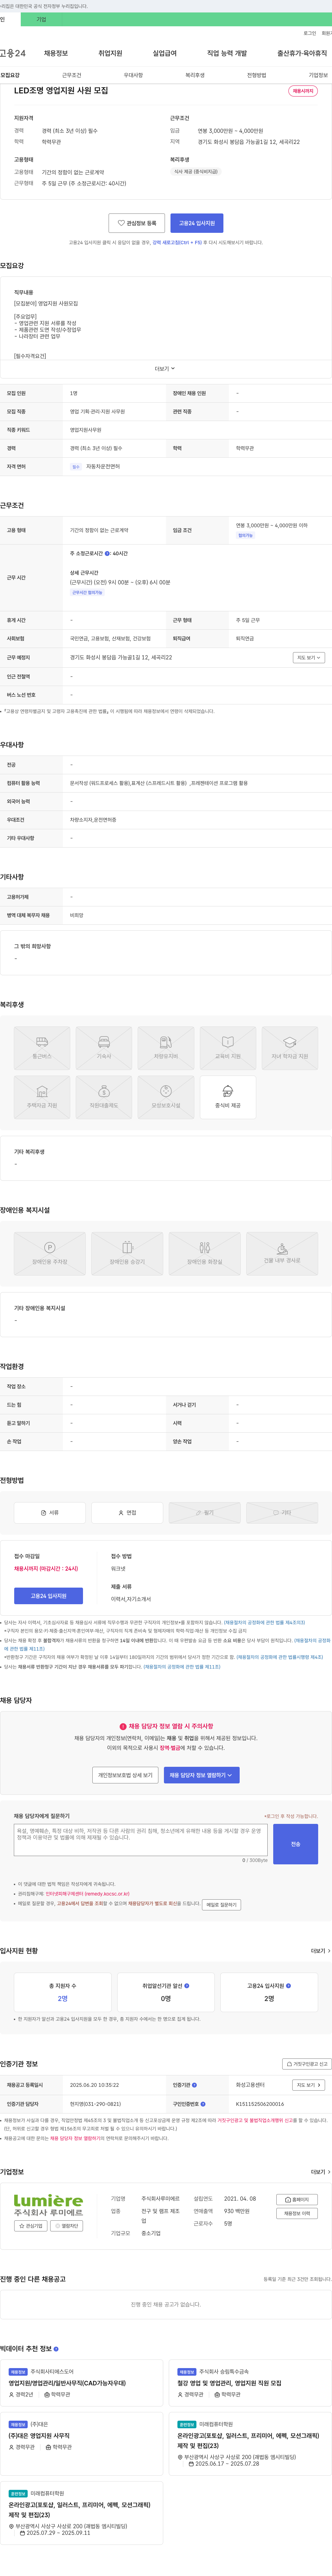Image resolution: width=332 pixels, height=2576 pixels.
Task: Click the 인증기관 info icon
Action: [x=194, y=2085]
